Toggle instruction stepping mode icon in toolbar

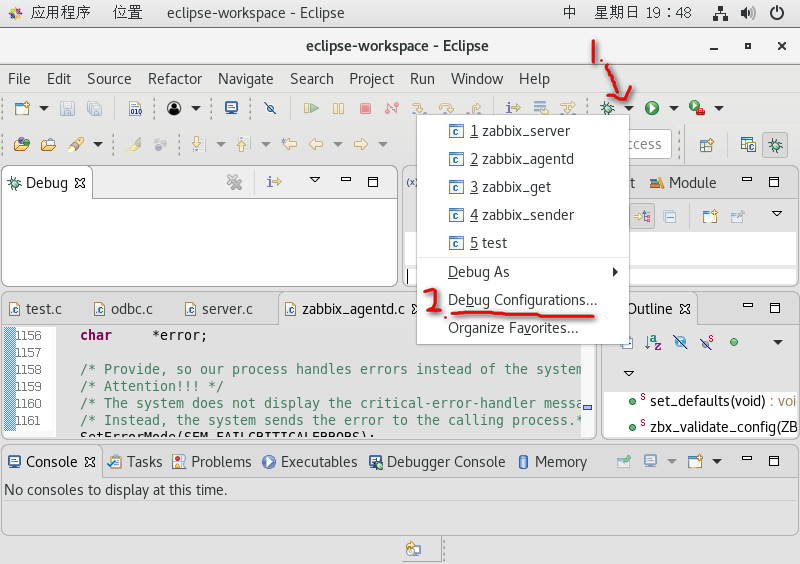coord(513,108)
